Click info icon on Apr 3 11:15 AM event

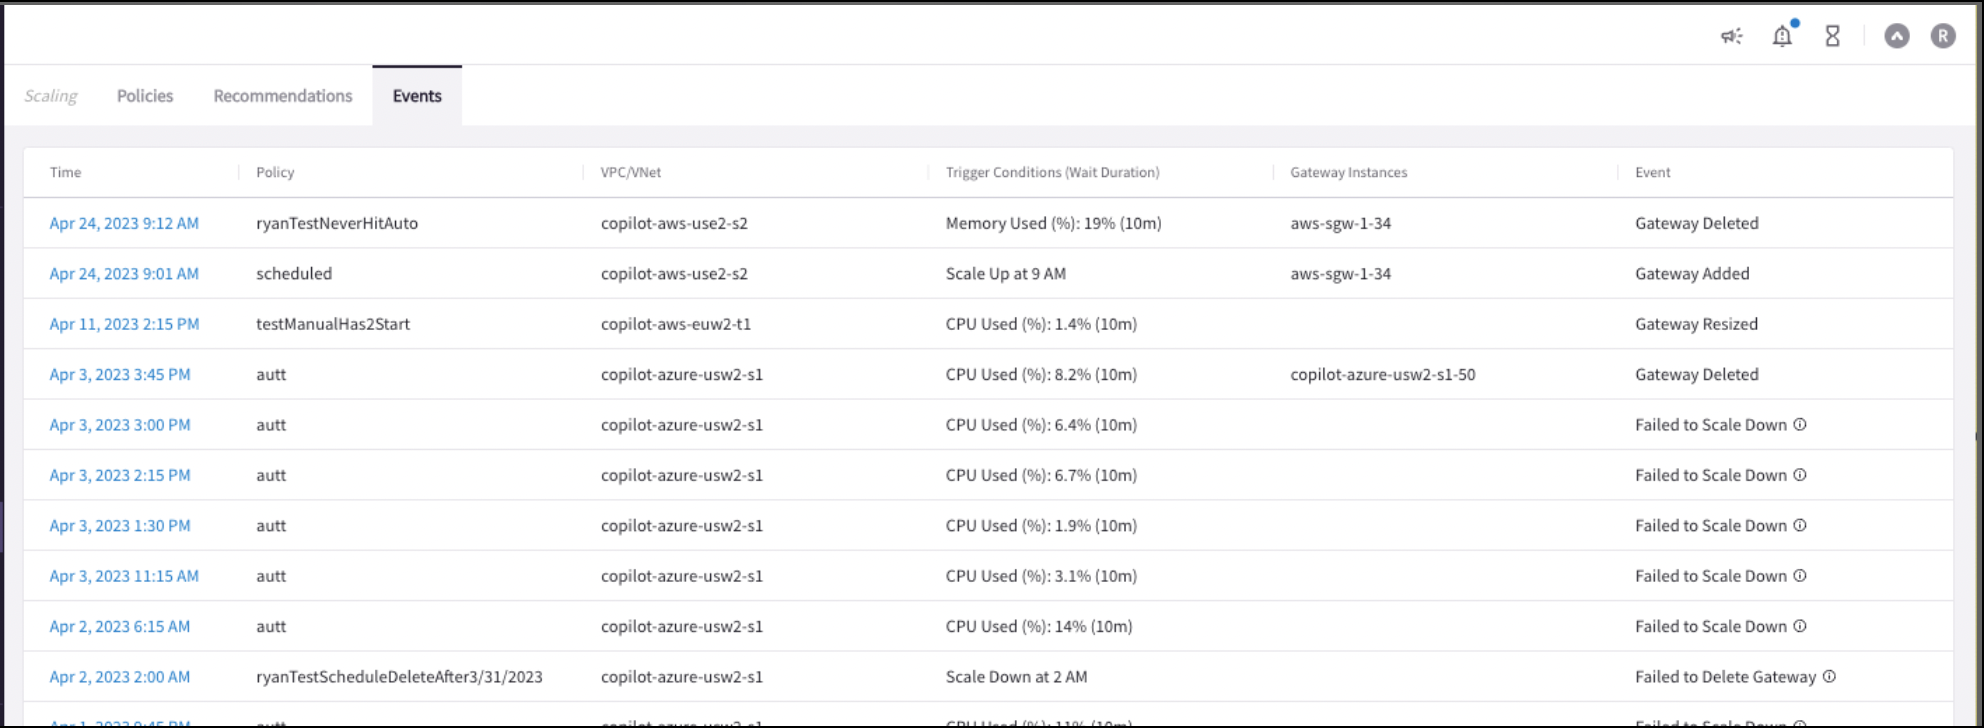[x=1800, y=575]
